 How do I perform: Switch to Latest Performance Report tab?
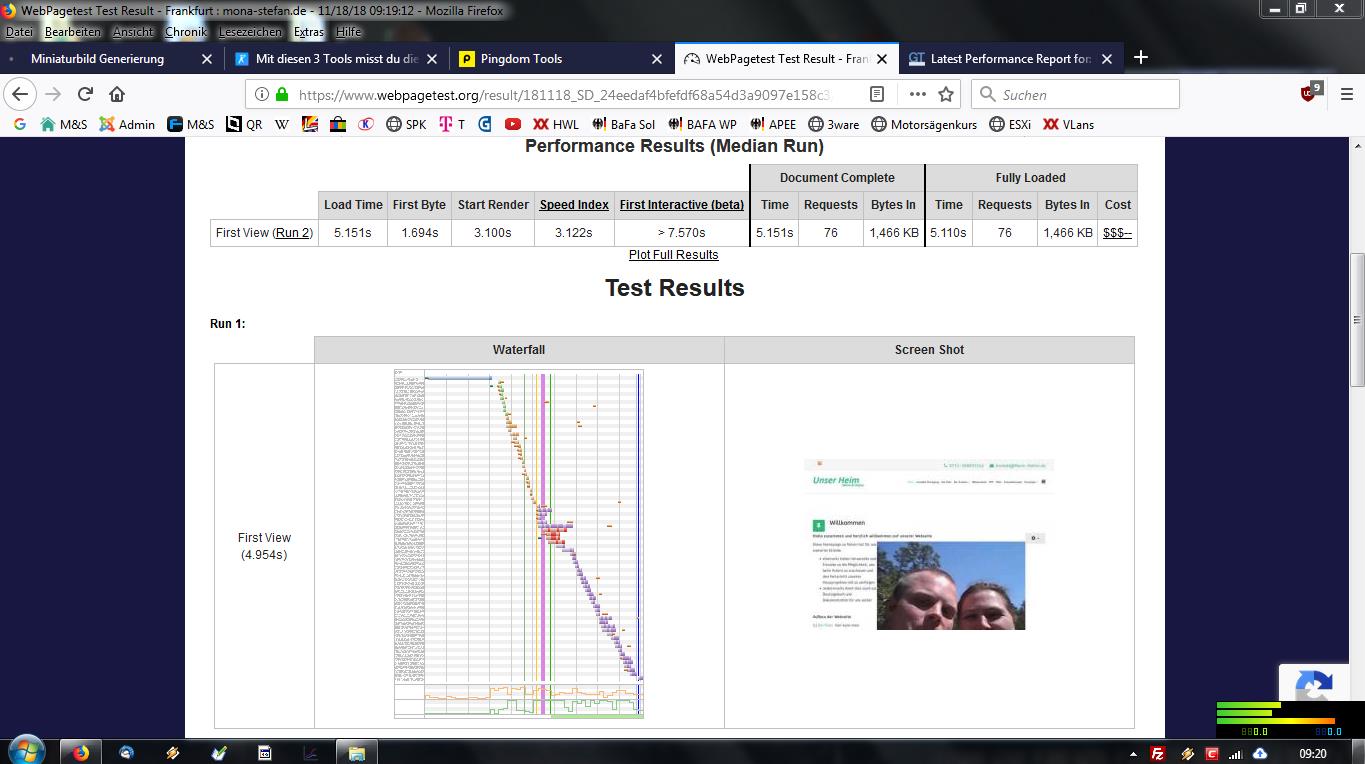(1000, 59)
